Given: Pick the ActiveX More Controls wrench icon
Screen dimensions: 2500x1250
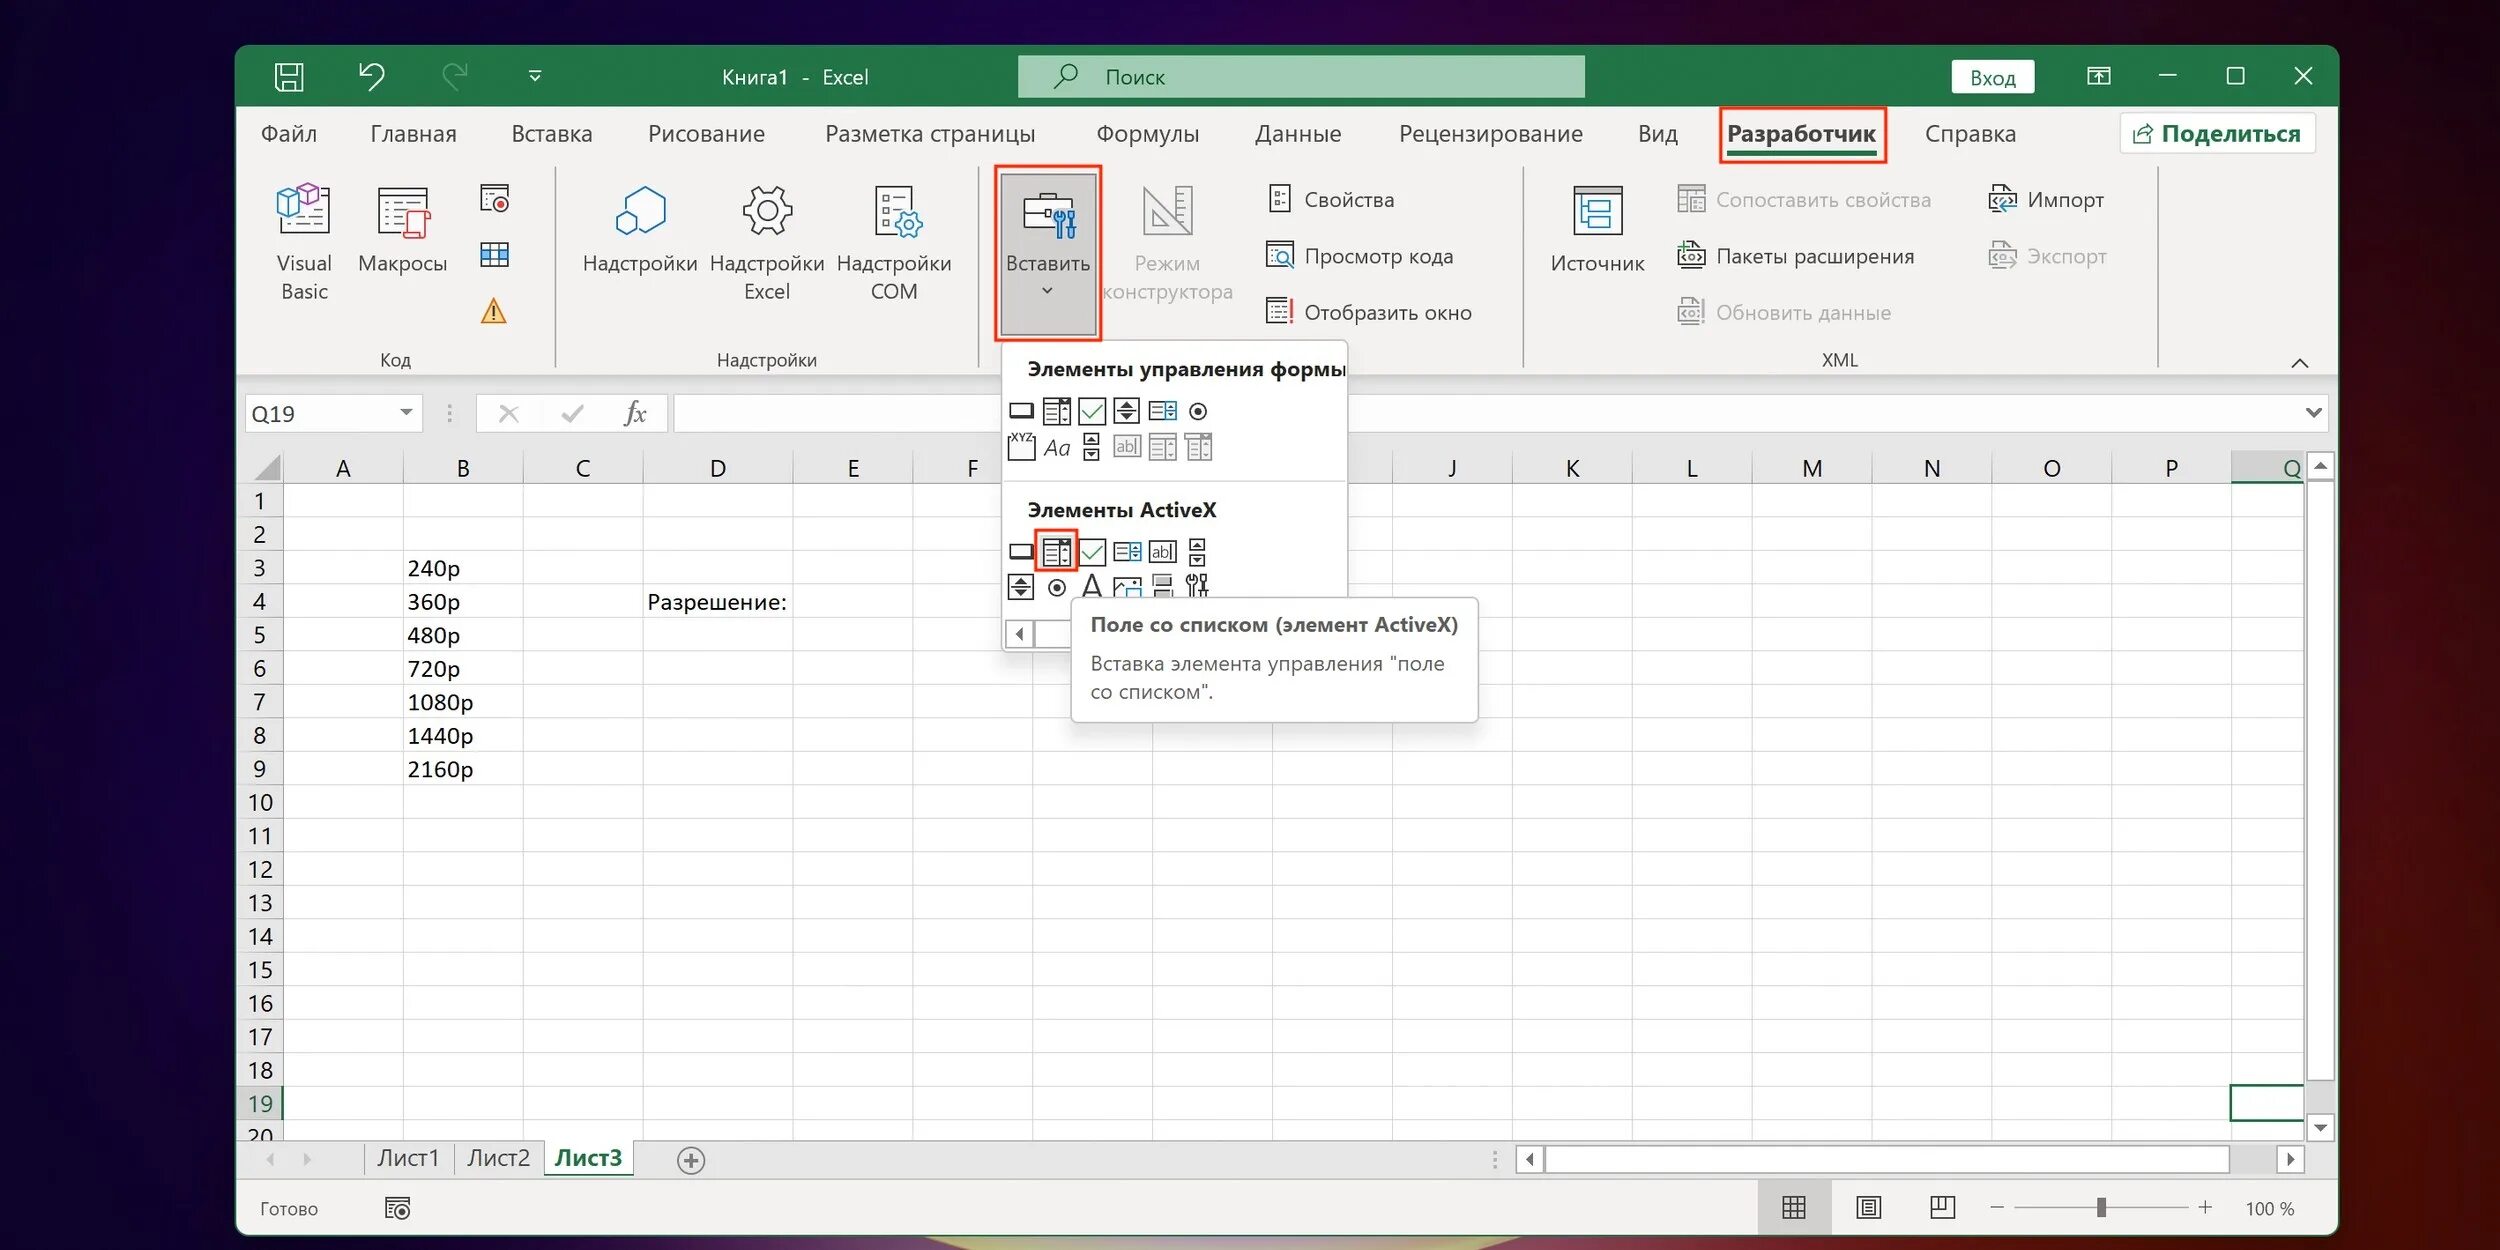Looking at the screenshot, I should pyautogui.click(x=1197, y=586).
